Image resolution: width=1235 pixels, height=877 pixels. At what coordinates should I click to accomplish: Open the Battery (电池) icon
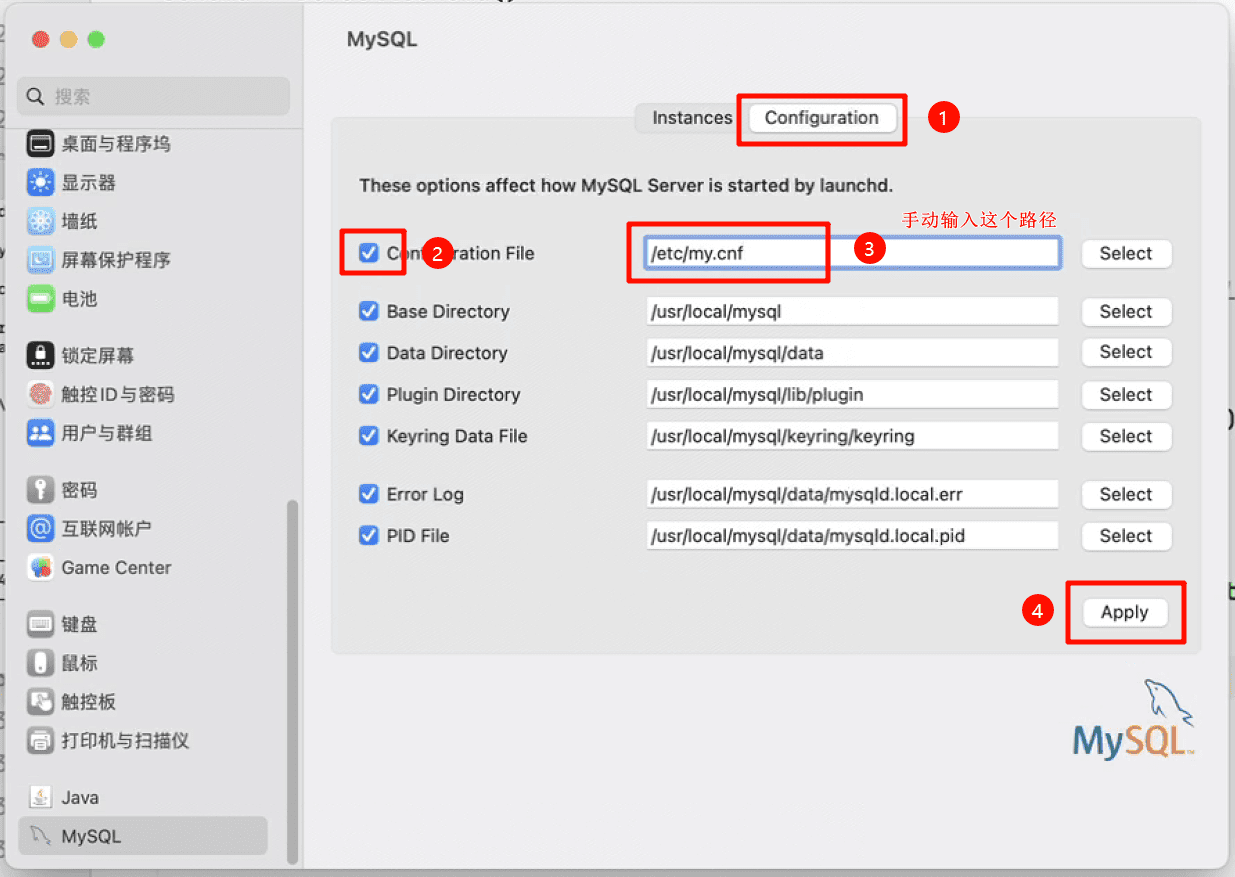(x=40, y=299)
